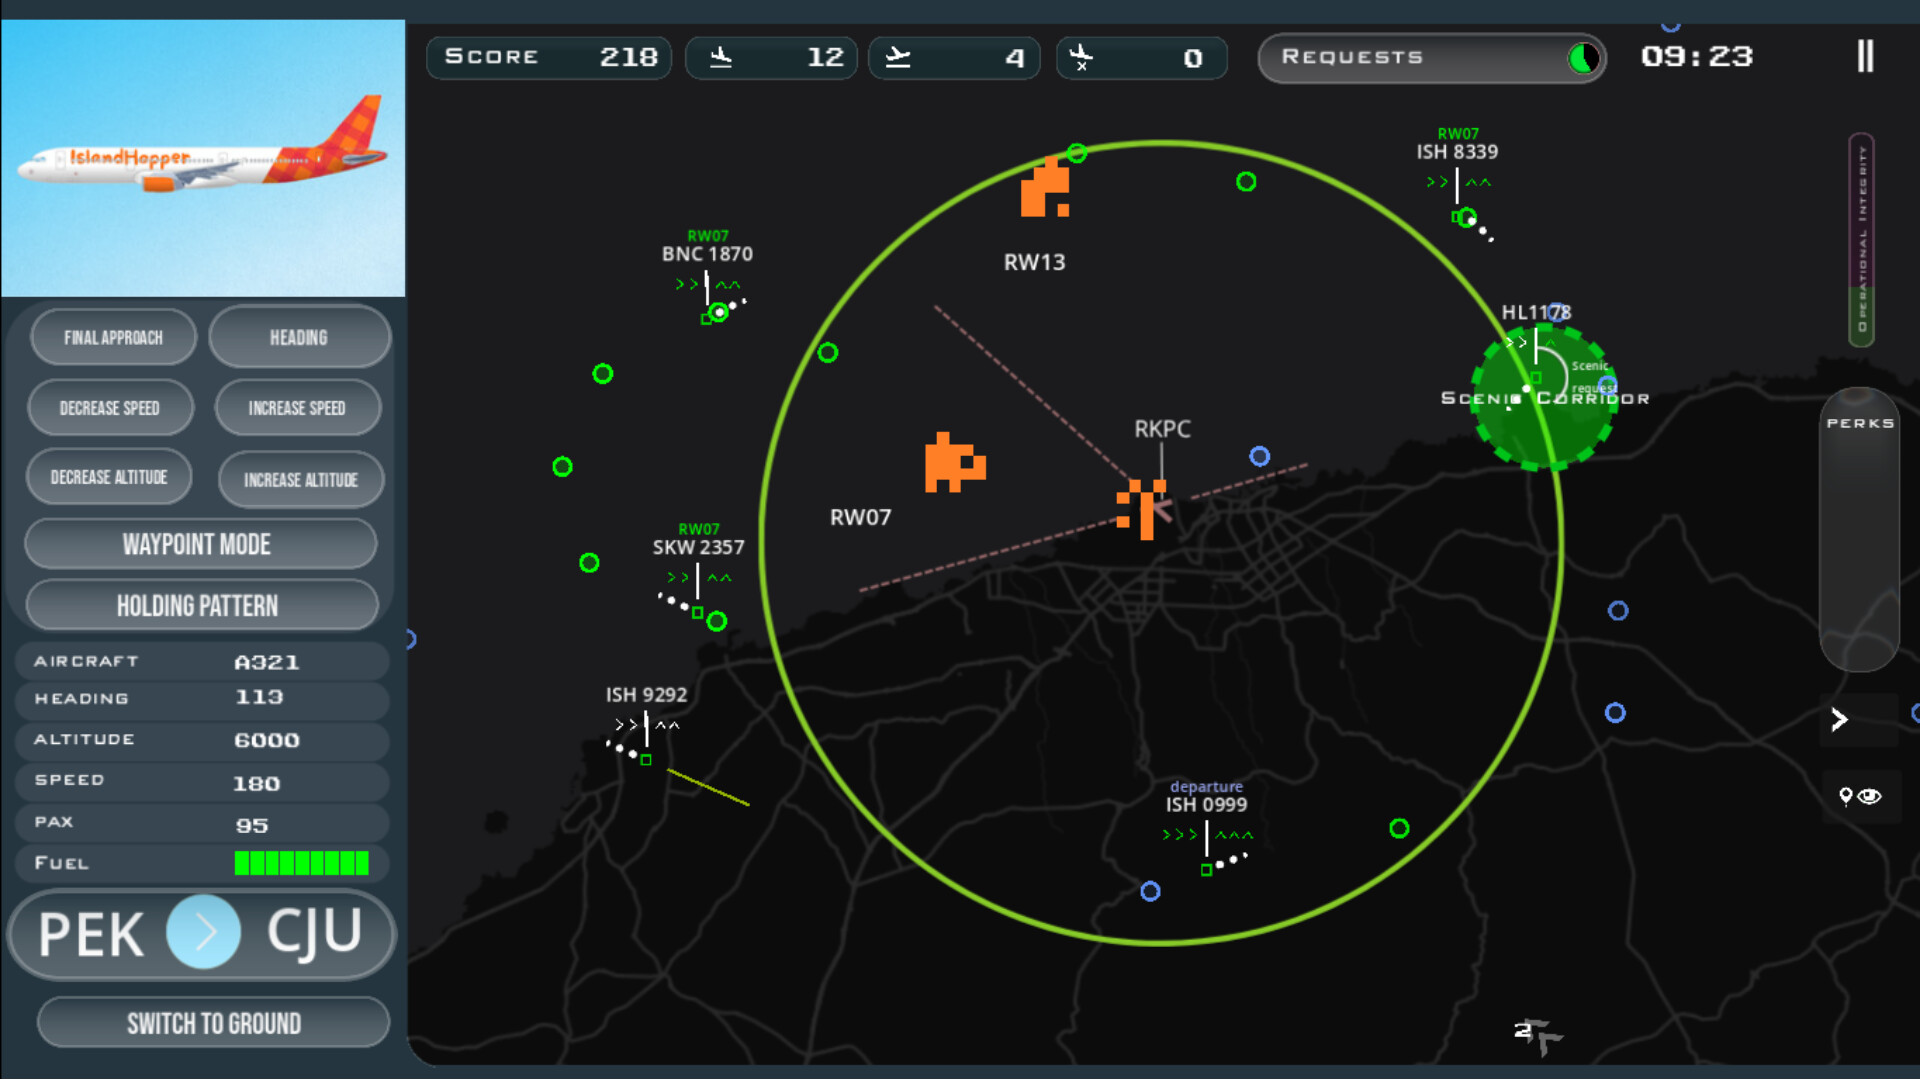This screenshot has height=1080, width=1920.
Task: Open the Perks panel
Action: (x=1860, y=529)
